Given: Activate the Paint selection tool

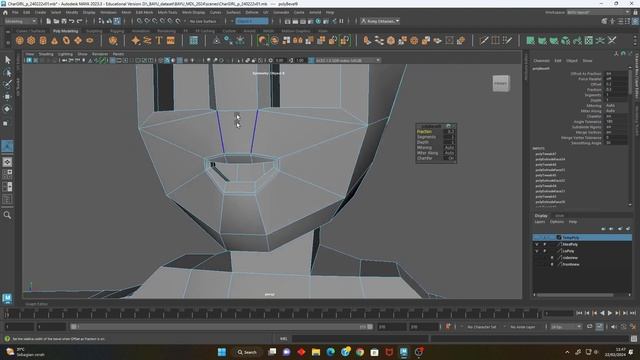Looking at the screenshot, I should click(x=7, y=84).
